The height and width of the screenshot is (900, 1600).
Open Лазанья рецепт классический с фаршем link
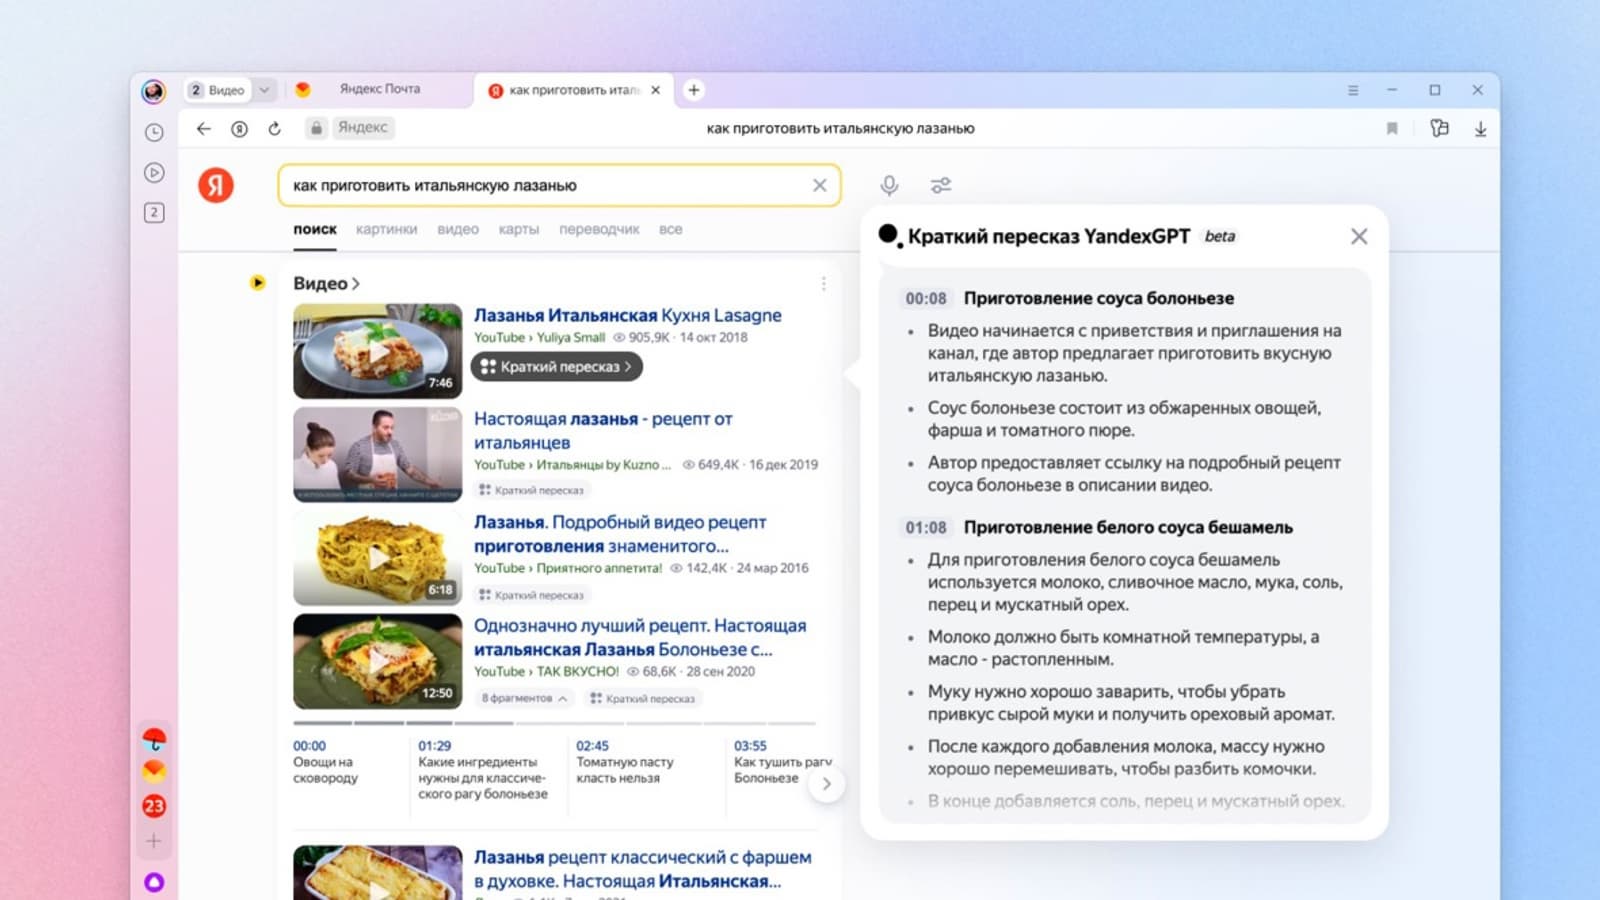(x=643, y=869)
